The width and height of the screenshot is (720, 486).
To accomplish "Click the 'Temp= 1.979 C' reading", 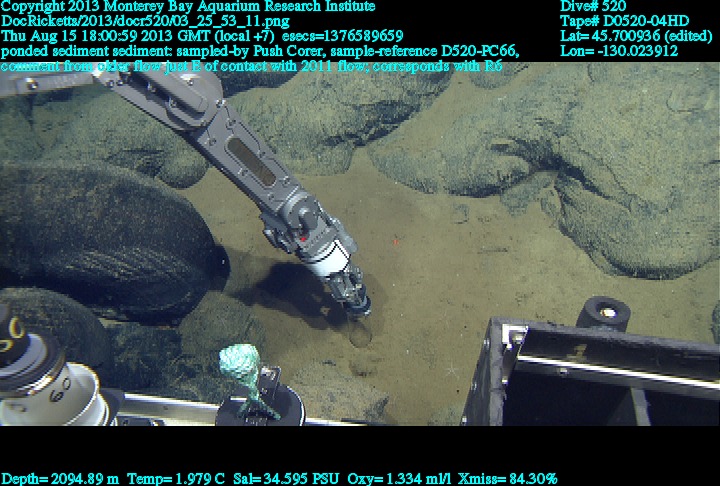I will pyautogui.click(x=176, y=479).
